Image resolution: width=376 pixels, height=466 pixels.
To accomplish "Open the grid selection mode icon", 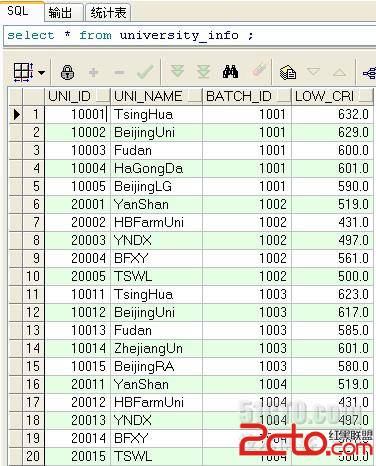I will tap(23, 71).
